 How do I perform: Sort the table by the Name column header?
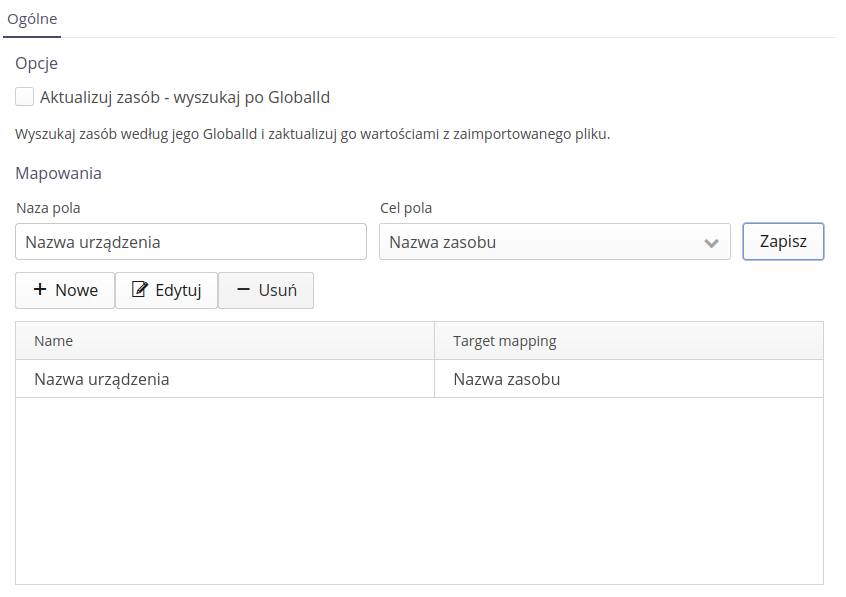54,341
